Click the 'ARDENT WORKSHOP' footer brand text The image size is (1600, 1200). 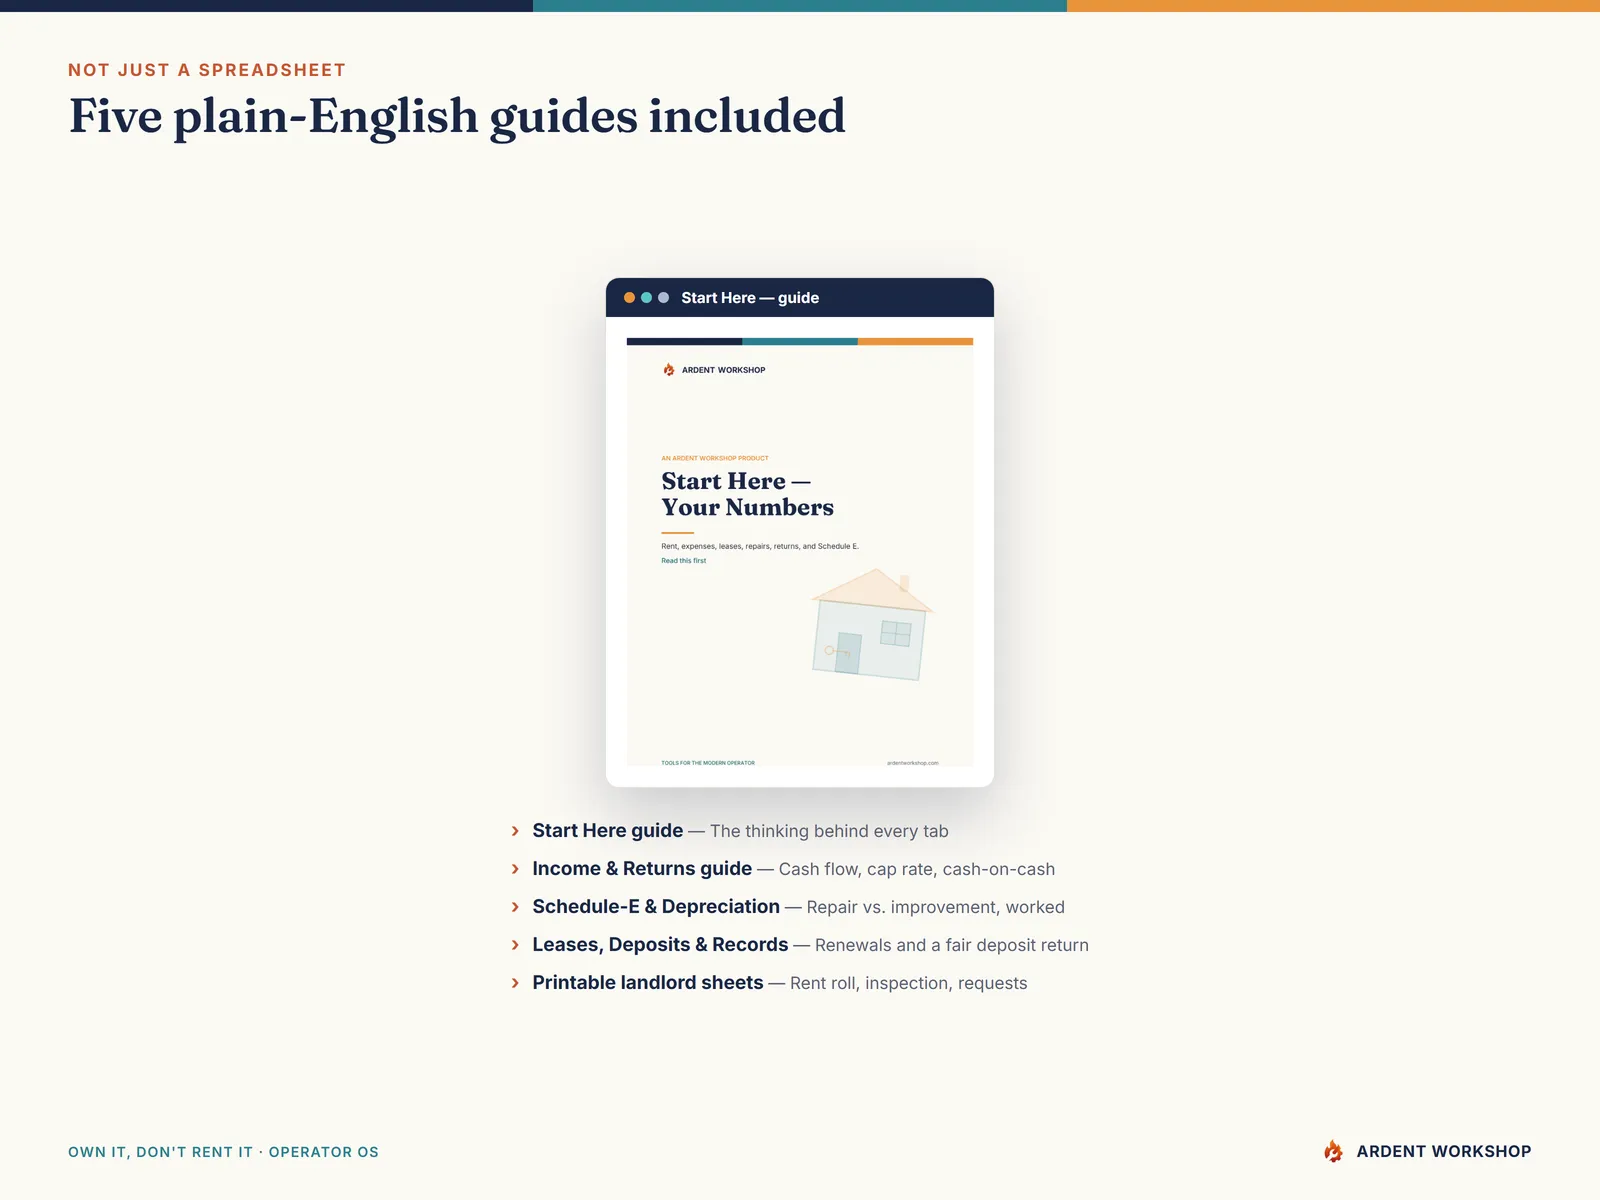1444,1151
